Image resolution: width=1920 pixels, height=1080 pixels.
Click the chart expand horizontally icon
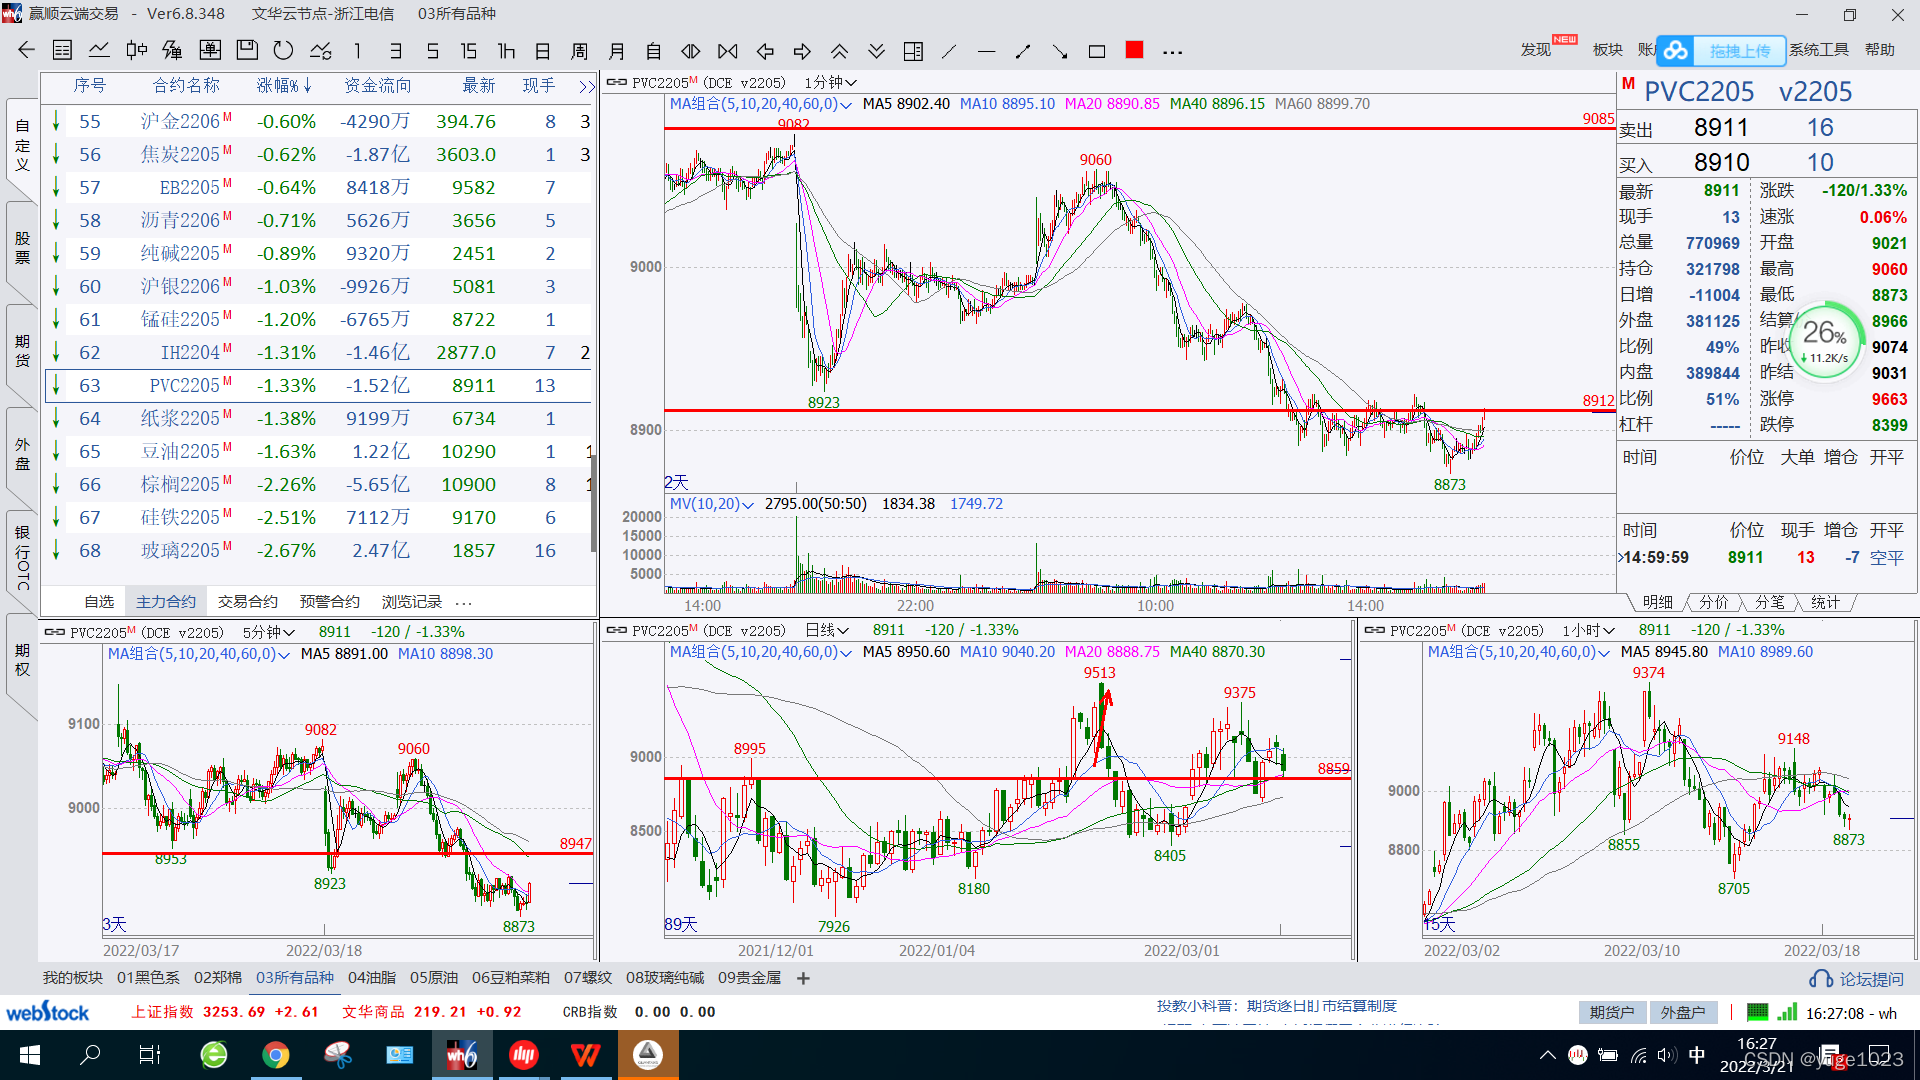pos(691,51)
